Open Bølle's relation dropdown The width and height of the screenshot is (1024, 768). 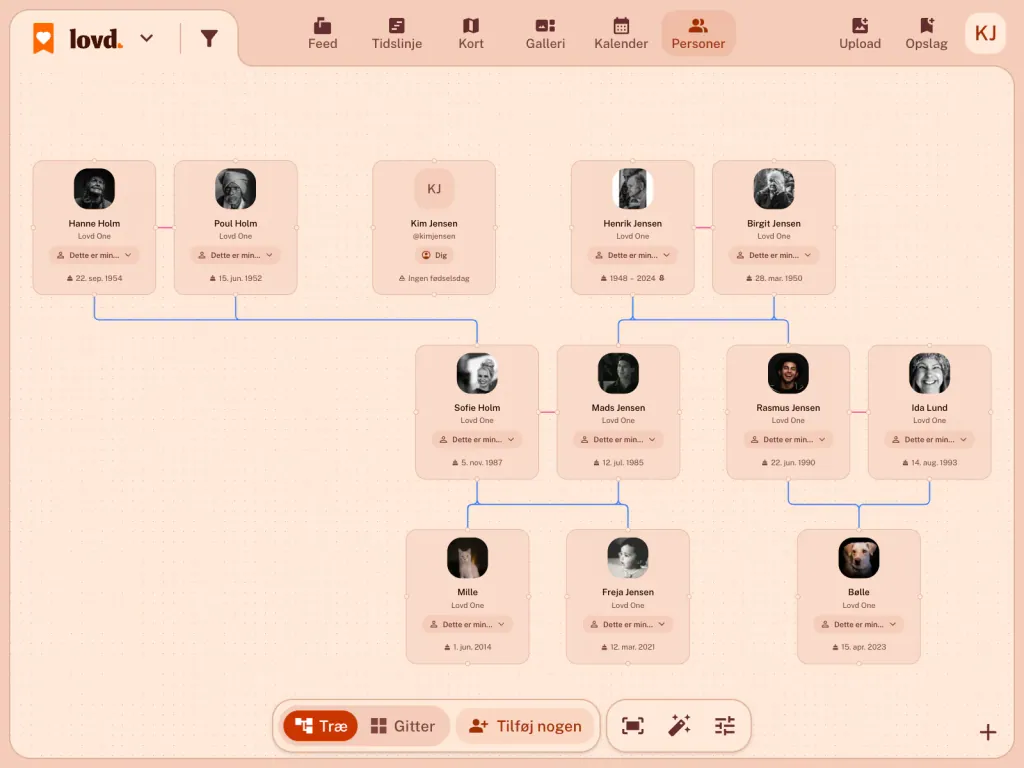[x=859, y=624]
